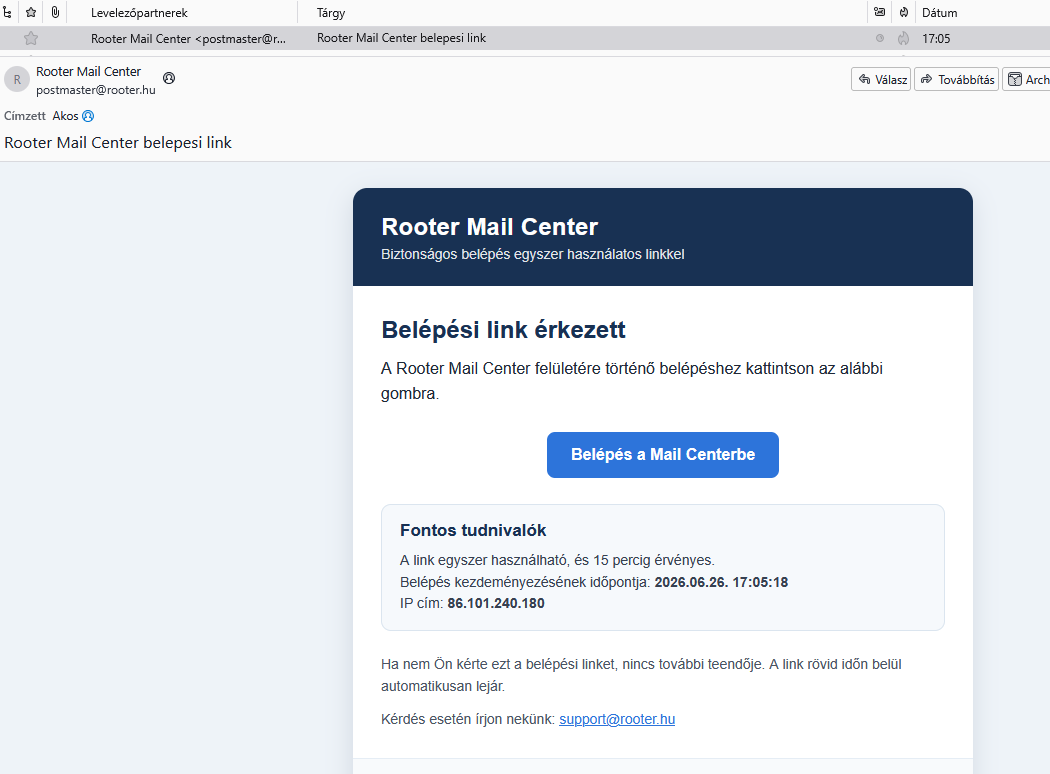
Task: Click the spam flame column header icon
Action: click(903, 12)
